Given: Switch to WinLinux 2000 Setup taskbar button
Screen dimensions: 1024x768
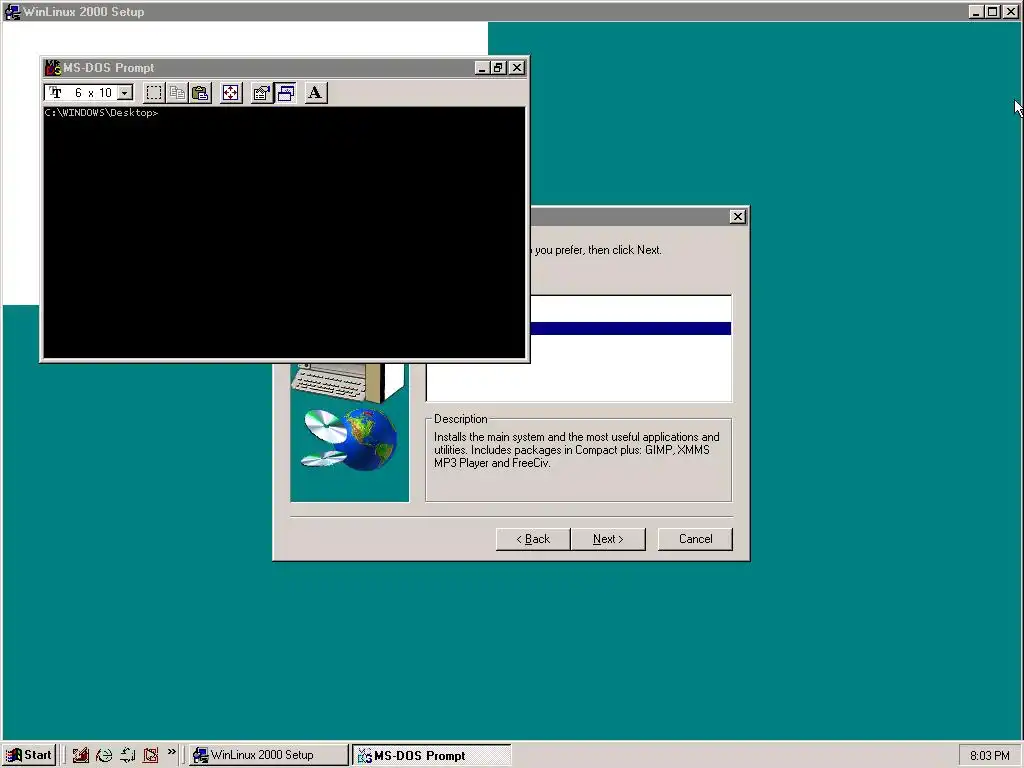Looking at the screenshot, I should click(269, 755).
